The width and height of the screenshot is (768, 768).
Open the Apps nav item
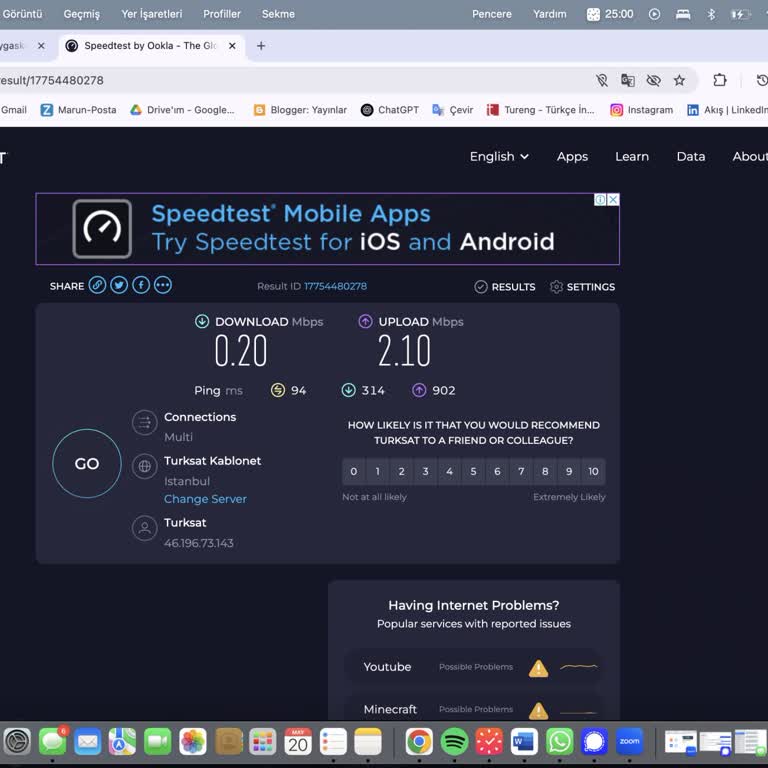pos(572,157)
